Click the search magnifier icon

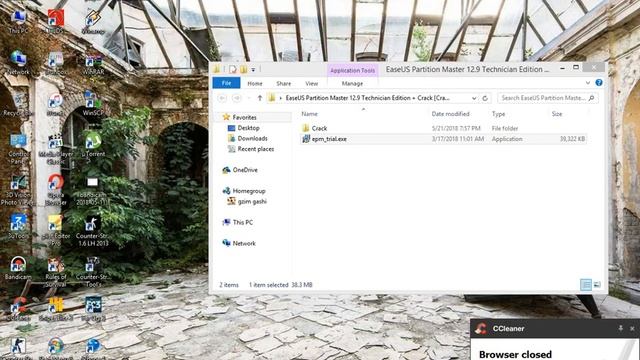click(x=591, y=98)
